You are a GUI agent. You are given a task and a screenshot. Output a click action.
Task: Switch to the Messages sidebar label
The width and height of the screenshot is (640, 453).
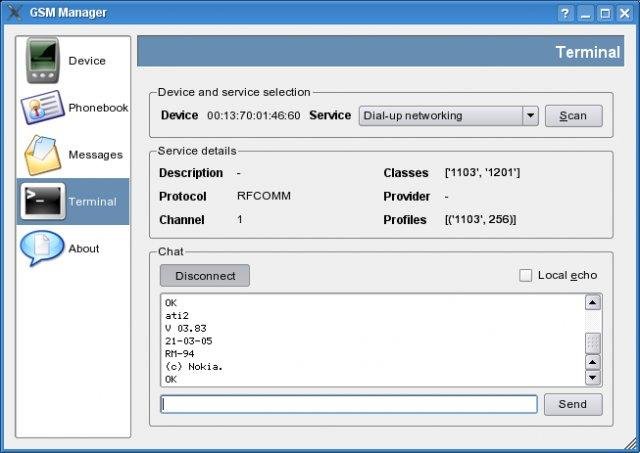coord(96,155)
